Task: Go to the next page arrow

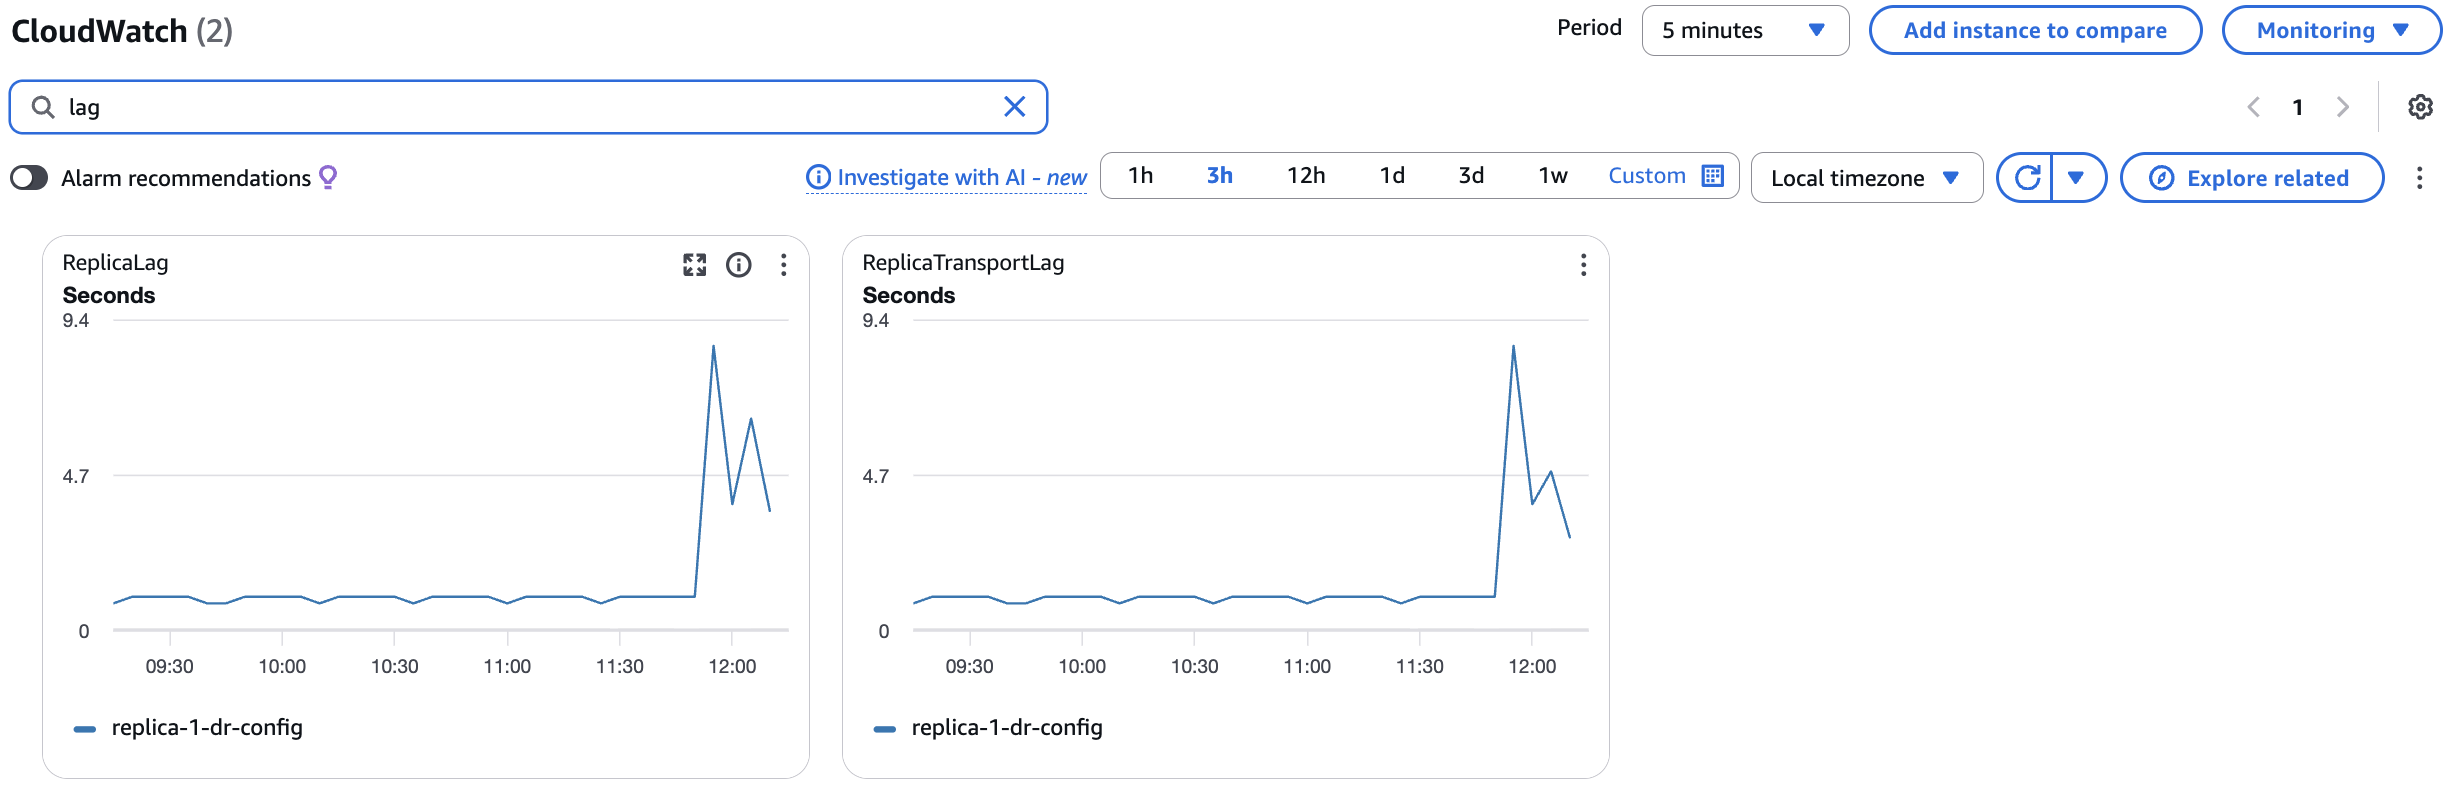Action: pyautogui.click(x=2342, y=107)
